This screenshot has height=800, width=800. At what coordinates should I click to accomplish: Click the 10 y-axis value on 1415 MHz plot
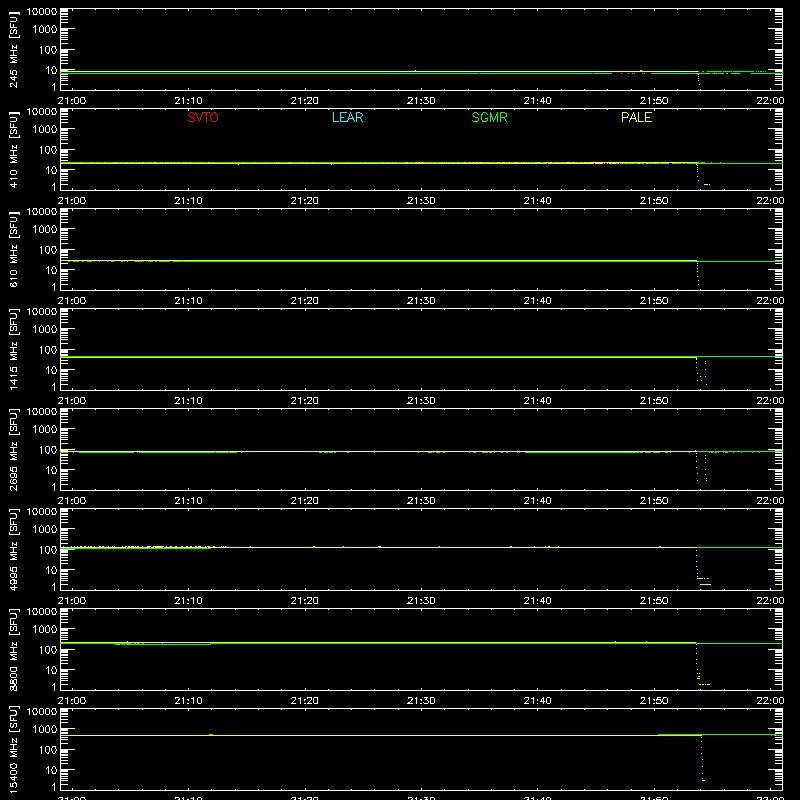51,370
